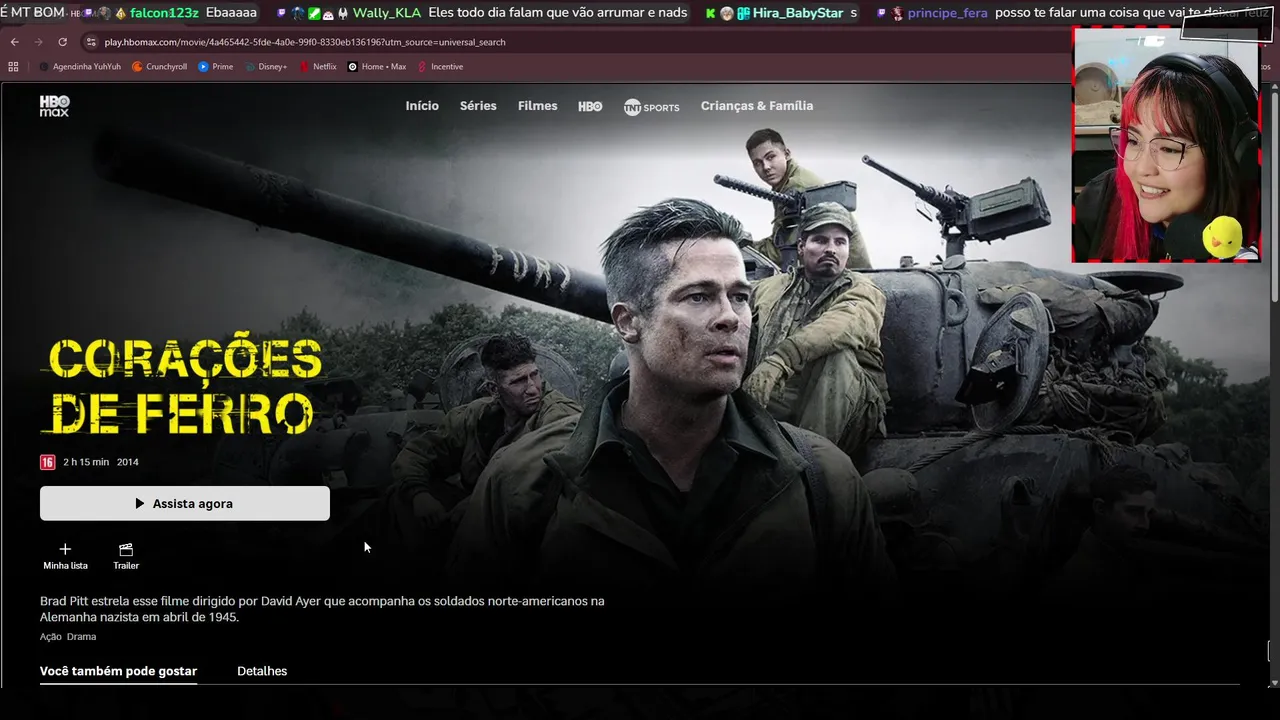The height and width of the screenshot is (720, 1280).
Task: Switch to Você também pode gostar tab
Action: [x=118, y=671]
